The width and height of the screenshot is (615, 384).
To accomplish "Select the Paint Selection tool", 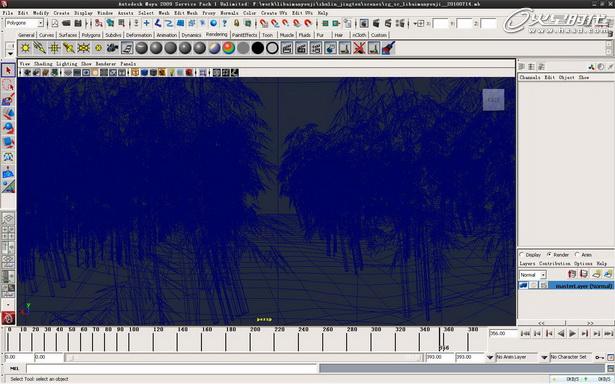I will pos(8,99).
